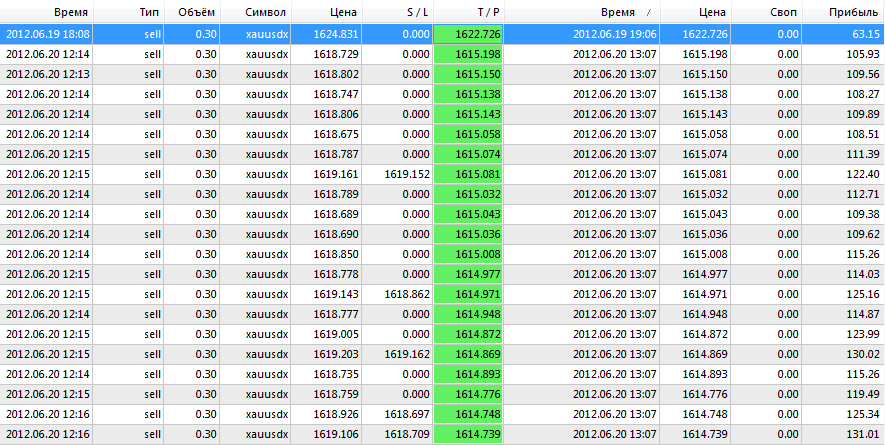Image resolution: width=885 pixels, height=445 pixels.
Task: Select the profit value 125.16
Action: click(843, 294)
